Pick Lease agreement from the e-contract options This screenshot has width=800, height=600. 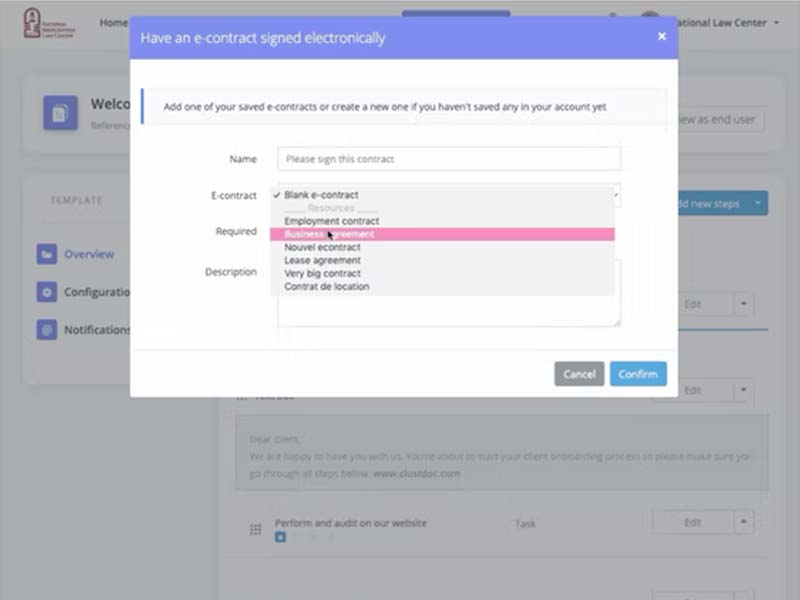[322, 260]
